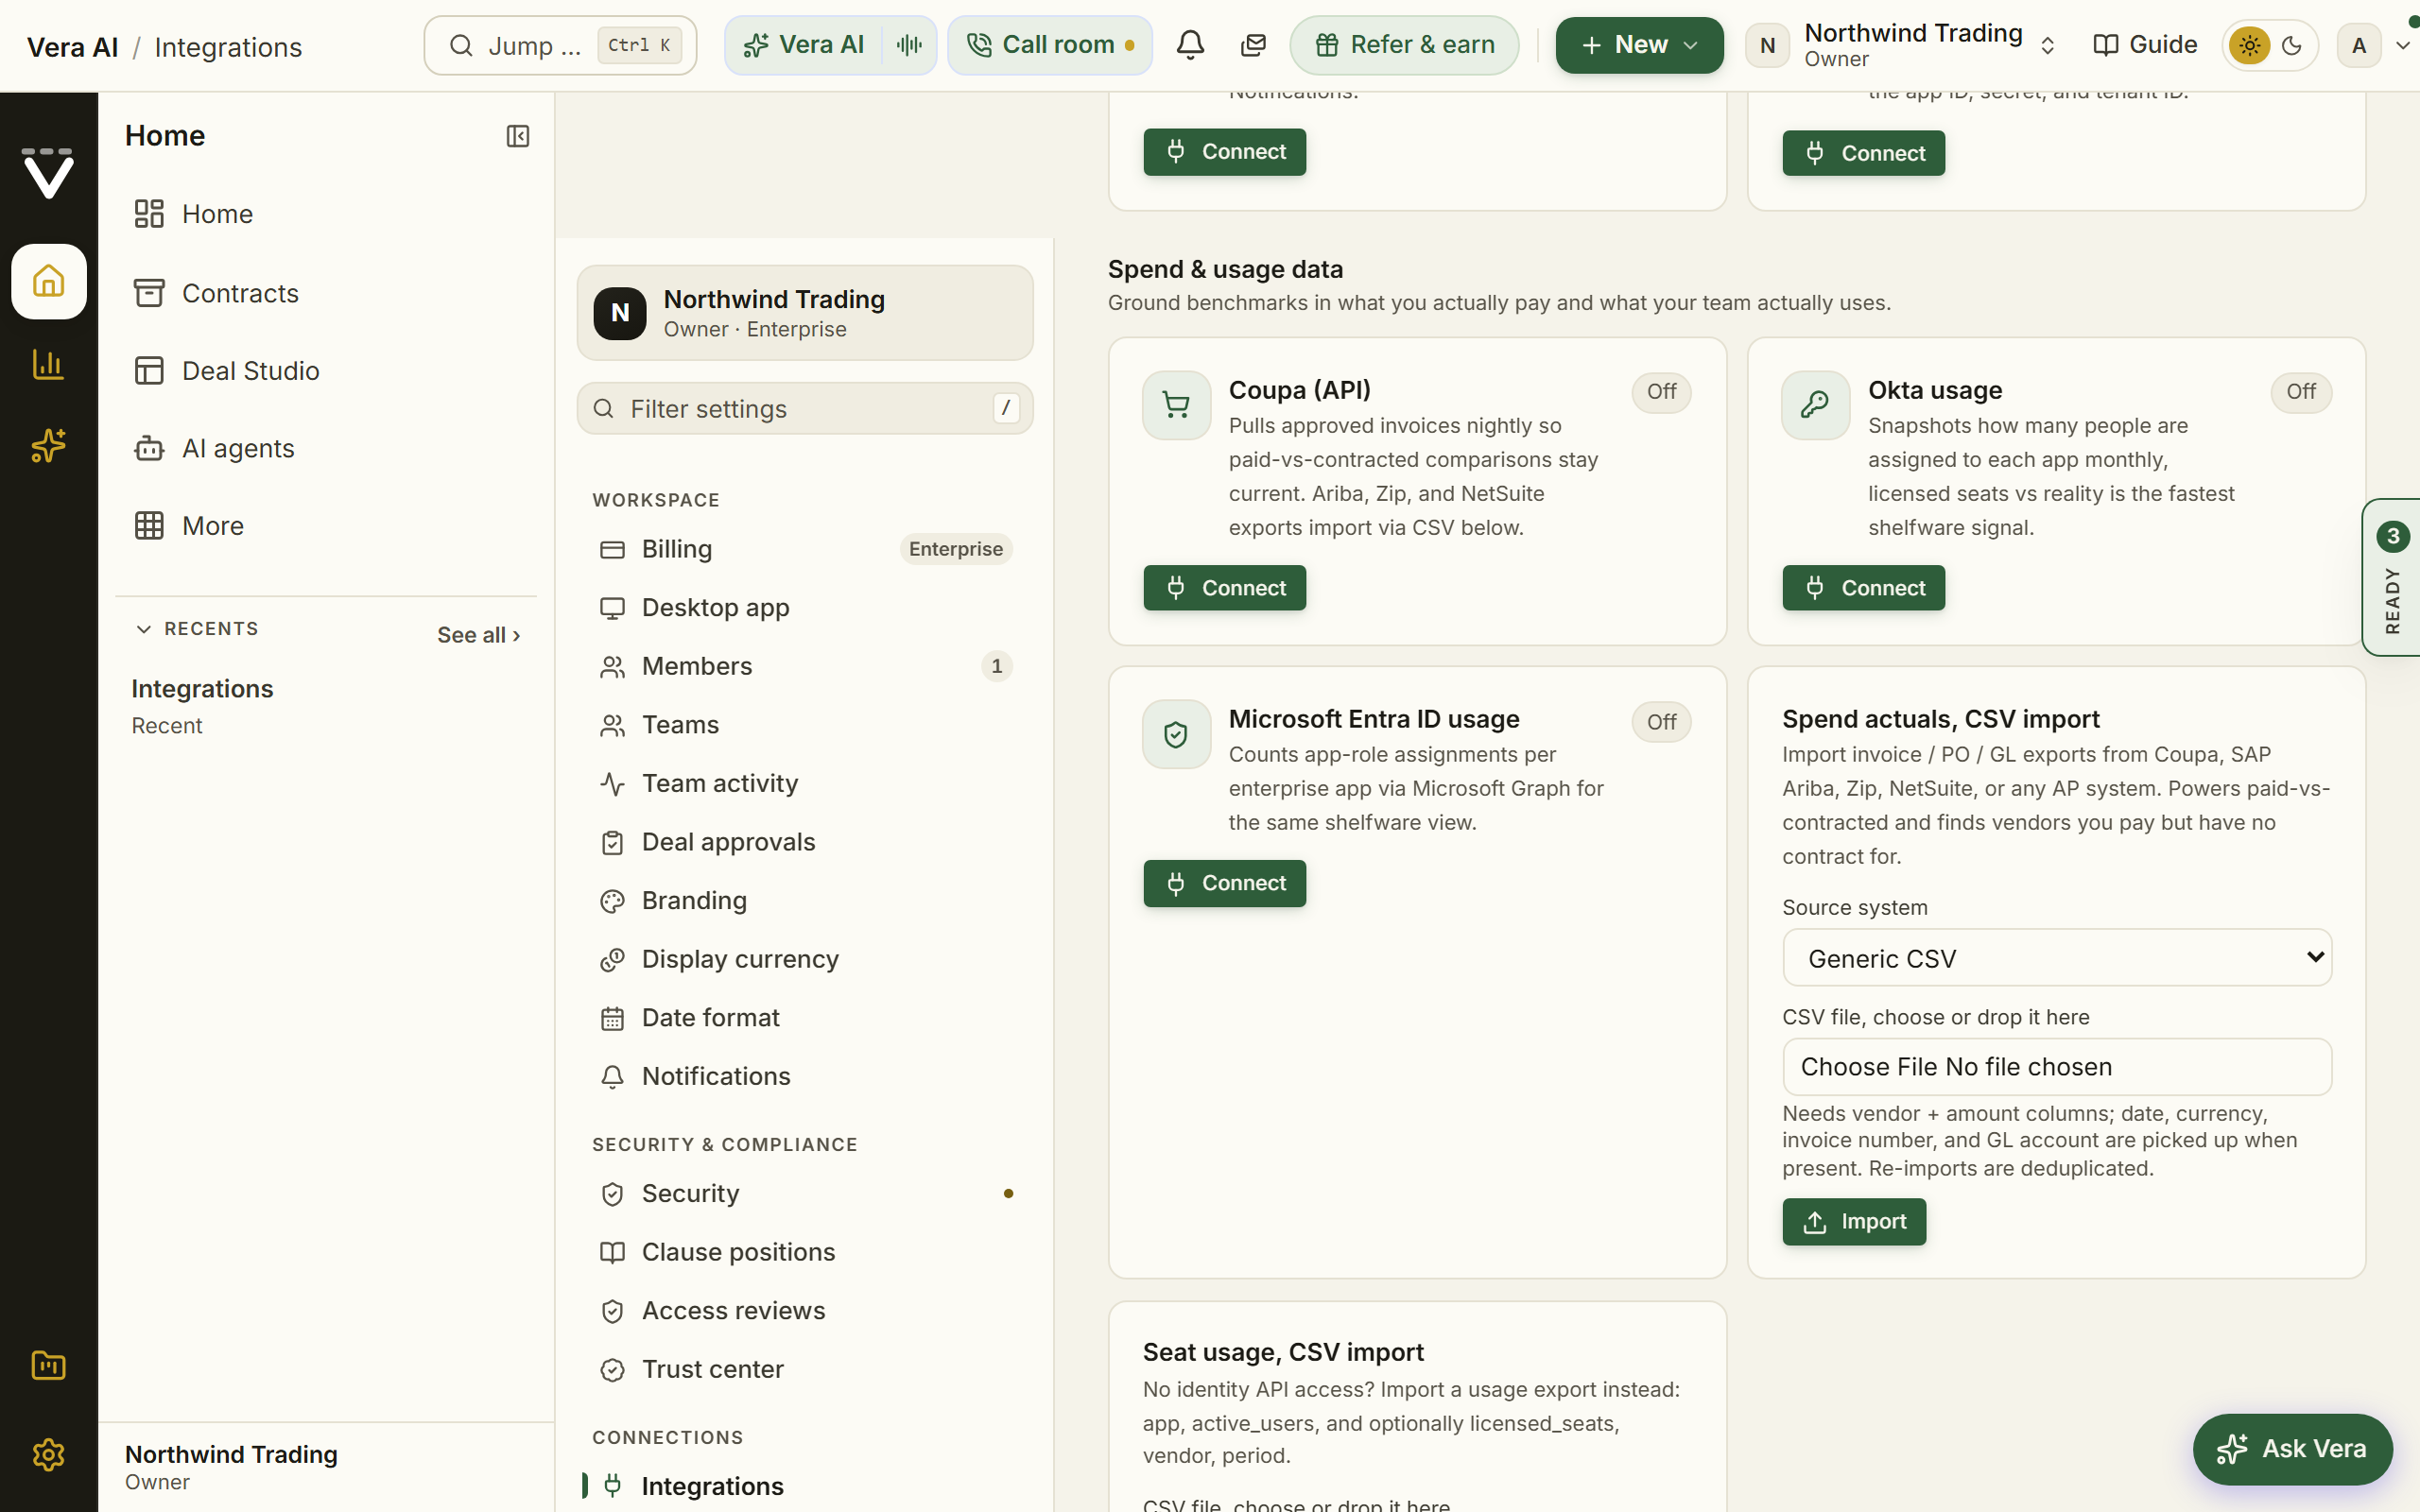Open the folder icon in the bottom rail
The image size is (2420, 1512).
click(48, 1365)
